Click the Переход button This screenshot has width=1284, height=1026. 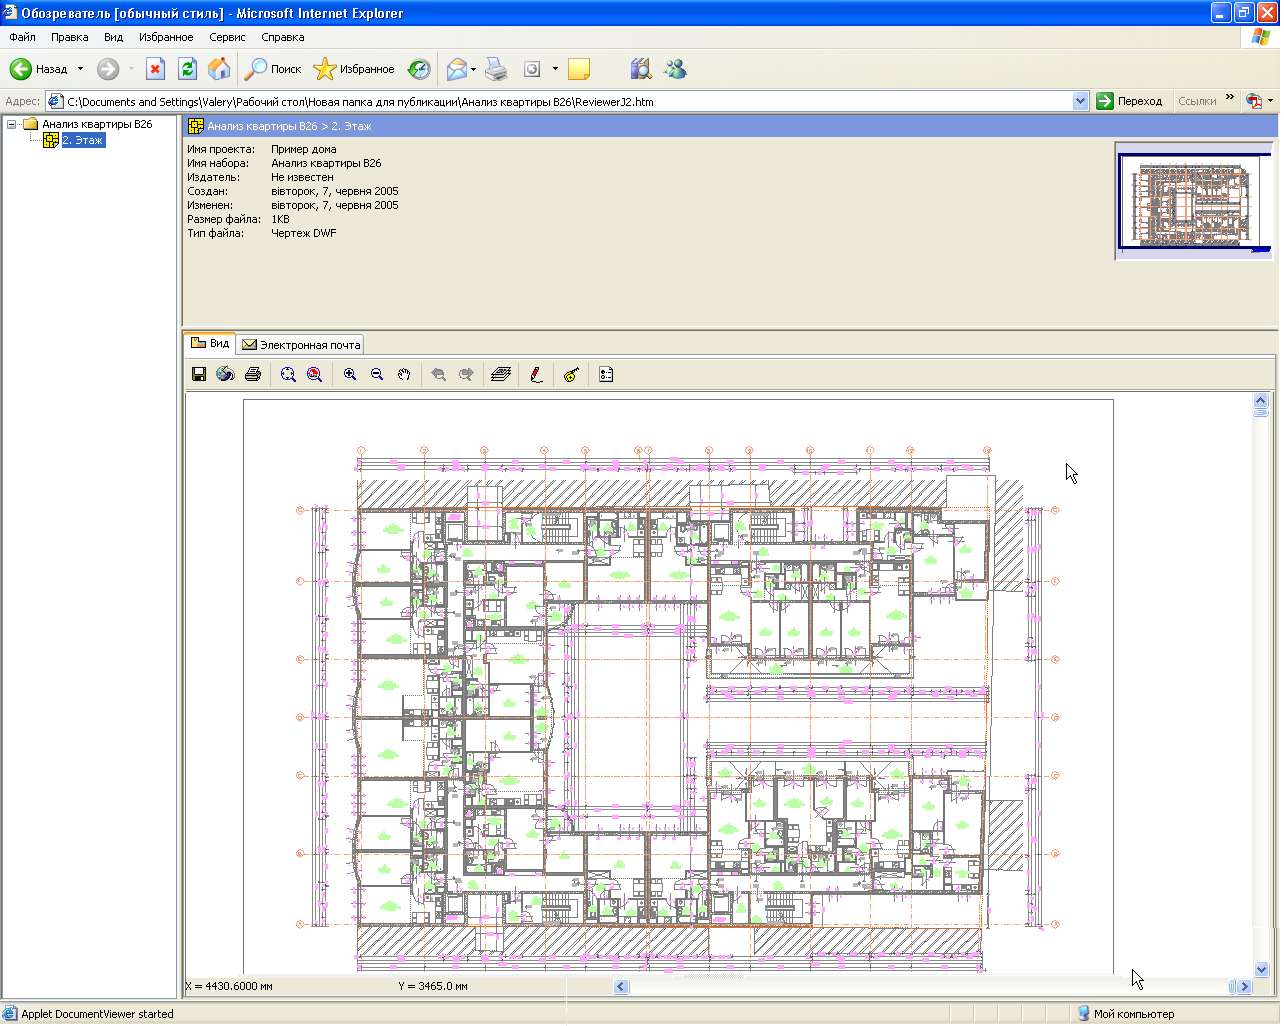[x=1130, y=101]
